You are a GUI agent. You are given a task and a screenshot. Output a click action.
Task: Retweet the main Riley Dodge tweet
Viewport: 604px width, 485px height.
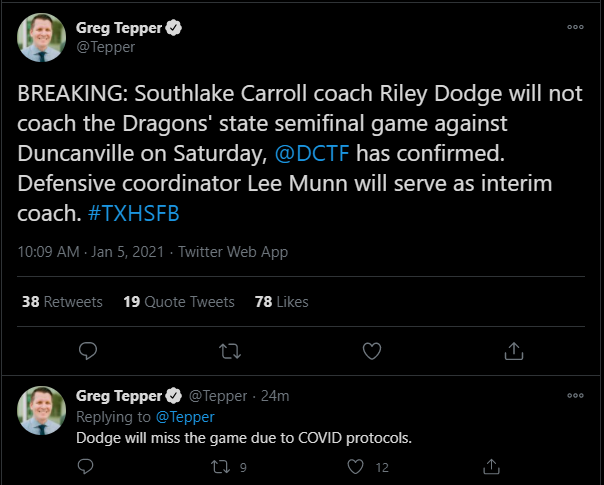pyautogui.click(x=229, y=351)
